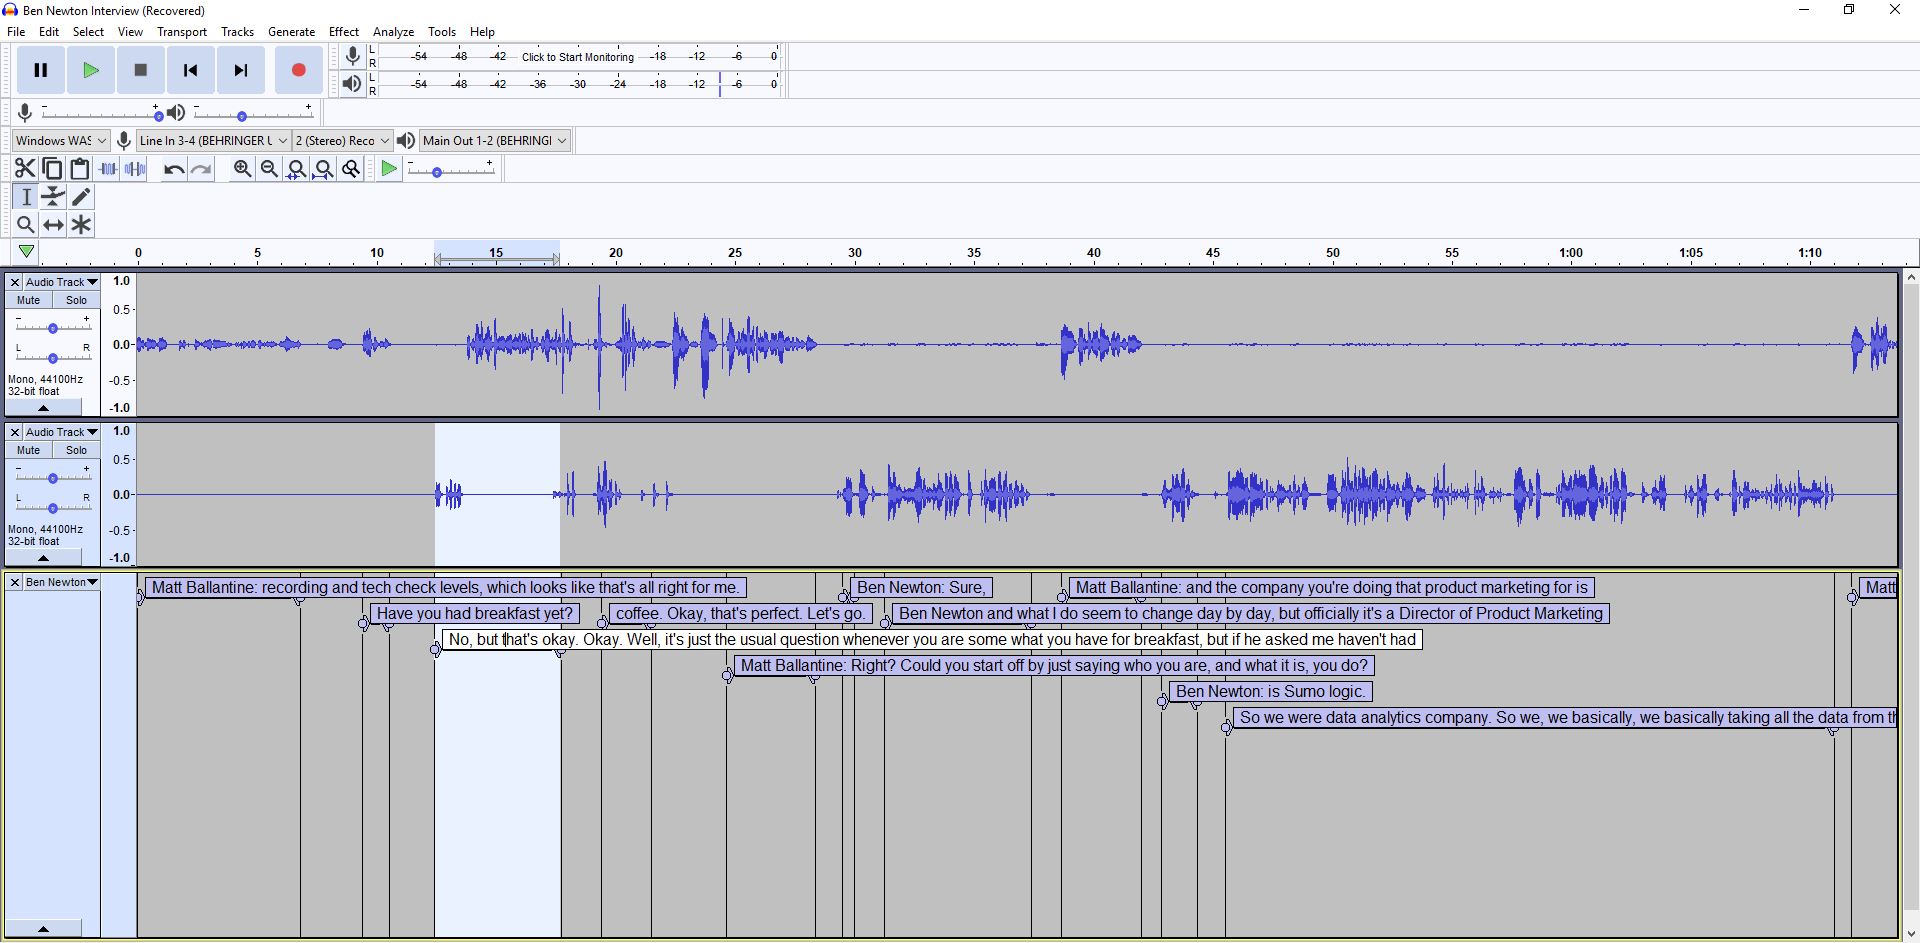Select the Envelope tool
The width and height of the screenshot is (1920, 943).
[x=52, y=197]
